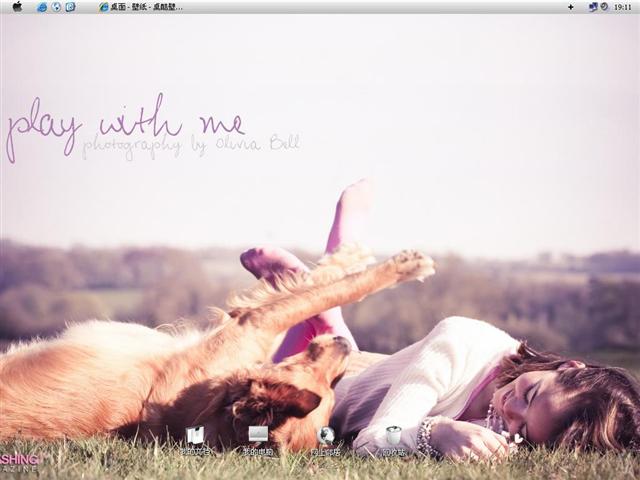Switch to the 桌面 - 壁纸 browser window
The width and height of the screenshot is (640, 480).
pyautogui.click(x=140, y=7)
